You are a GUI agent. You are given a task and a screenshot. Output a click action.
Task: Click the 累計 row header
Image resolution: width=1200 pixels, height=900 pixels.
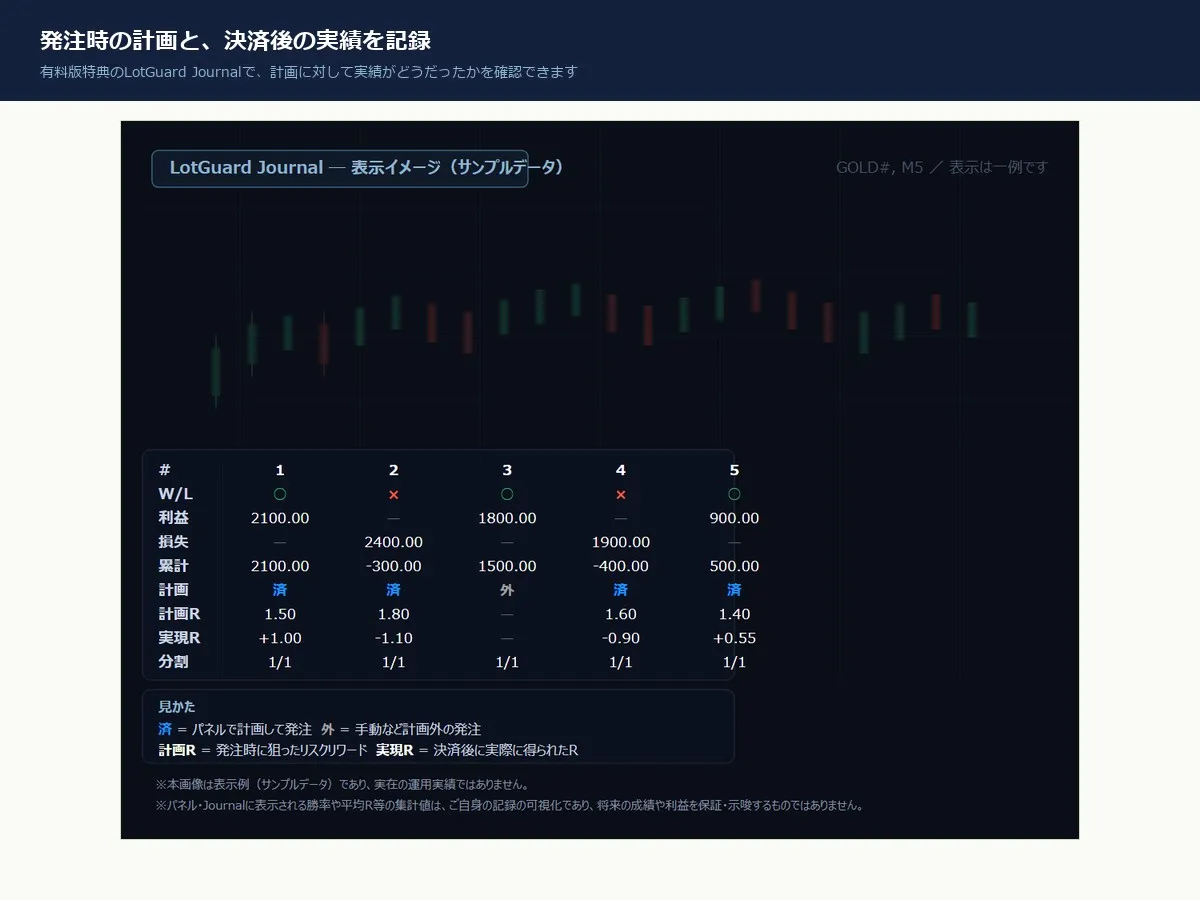[173, 566]
